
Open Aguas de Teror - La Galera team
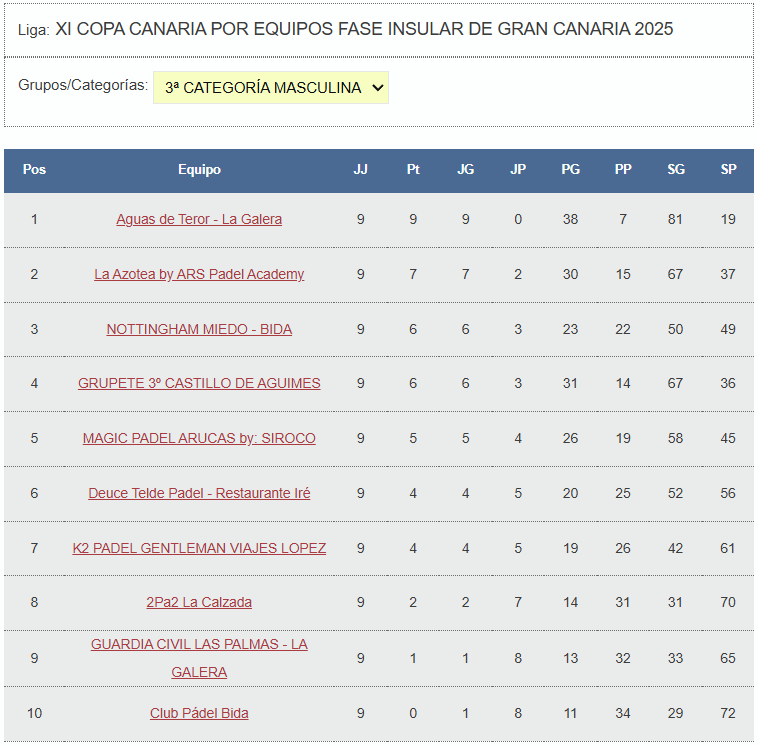pyautogui.click(x=199, y=219)
